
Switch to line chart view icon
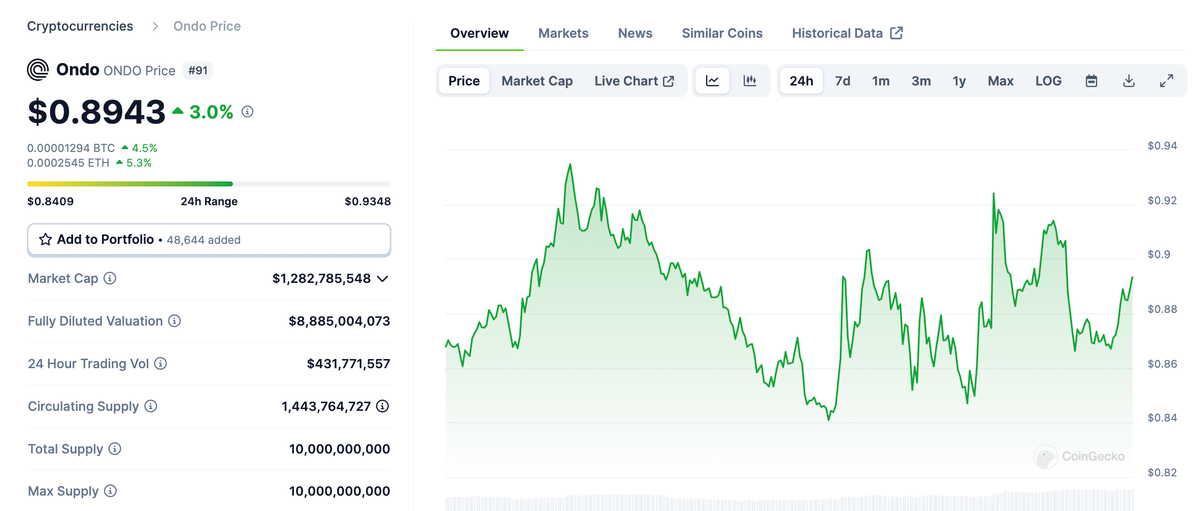click(x=712, y=81)
